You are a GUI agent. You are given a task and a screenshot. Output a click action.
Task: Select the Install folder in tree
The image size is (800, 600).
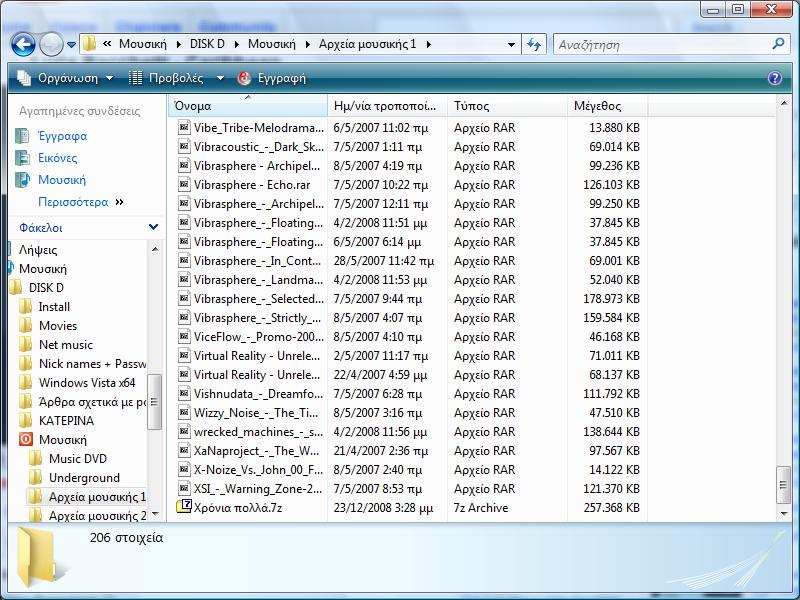[x=54, y=307]
